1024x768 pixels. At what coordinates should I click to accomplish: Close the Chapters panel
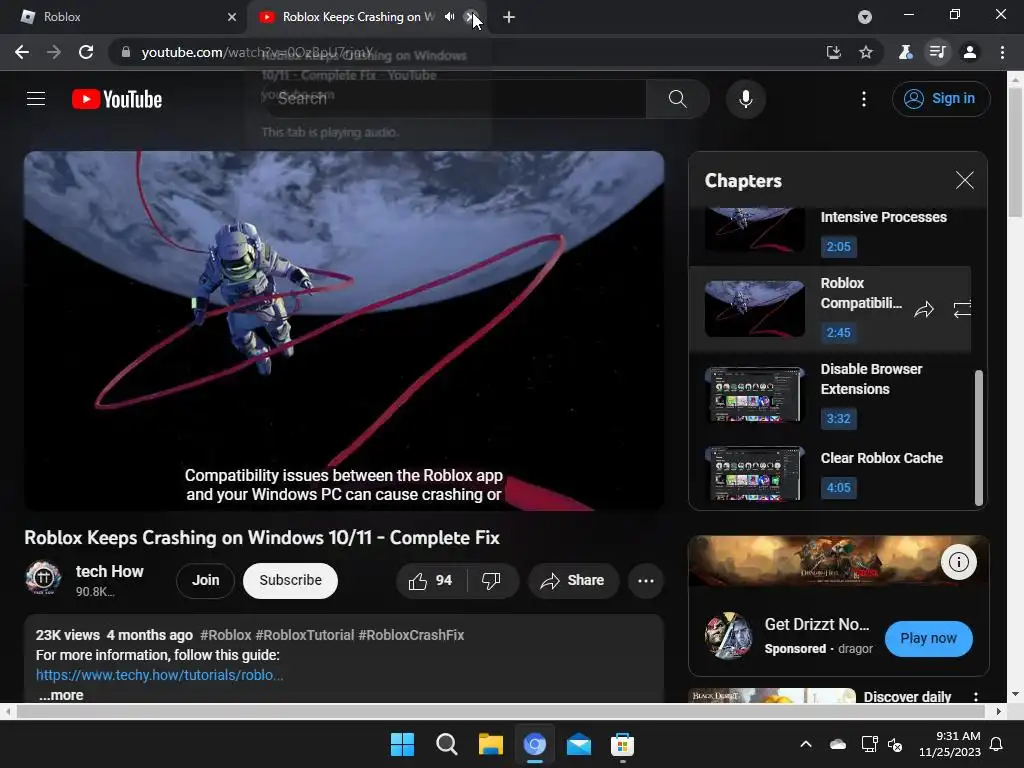pyautogui.click(x=965, y=180)
